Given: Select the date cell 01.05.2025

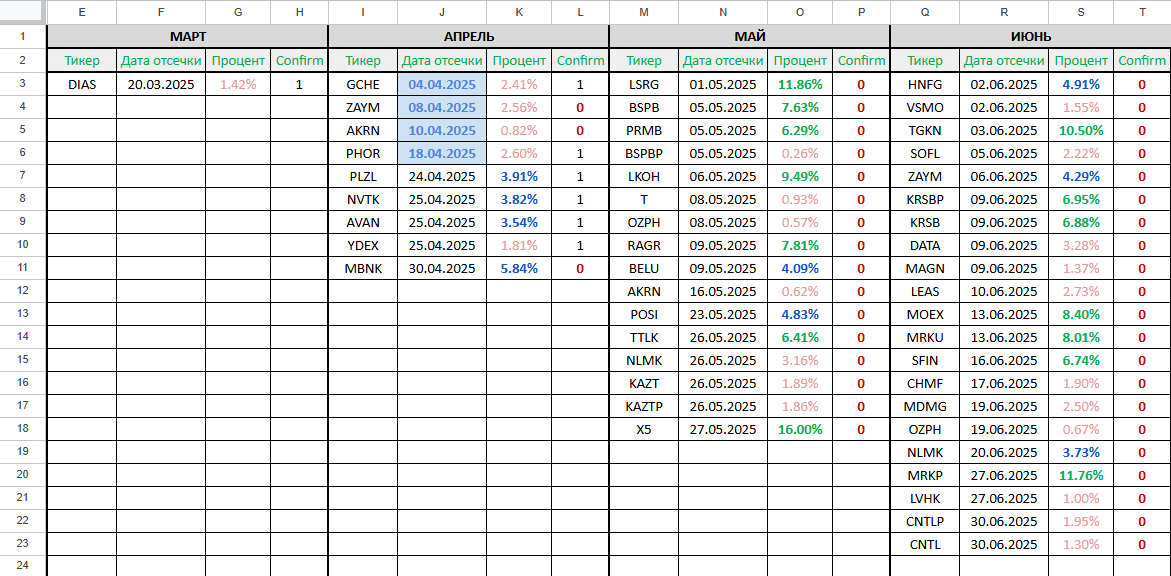Looking at the screenshot, I should tap(723, 84).
